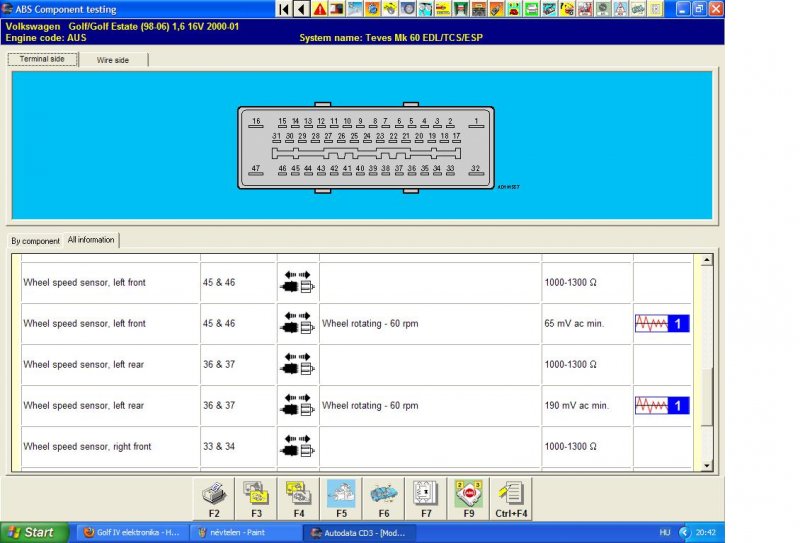This screenshot has width=800, height=543.
Task: Click connector icon in left front 1000-1300 Ω row
Action: (297, 282)
